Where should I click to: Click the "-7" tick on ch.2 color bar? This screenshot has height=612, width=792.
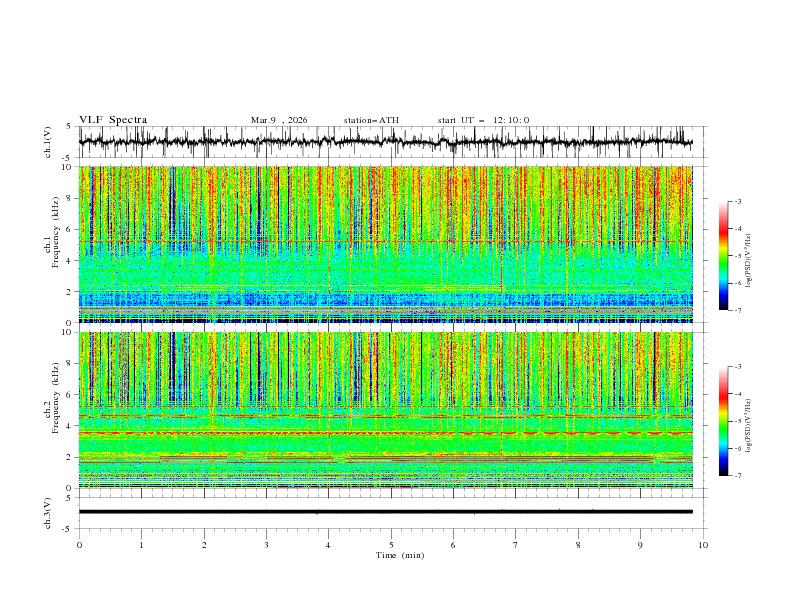pos(738,476)
